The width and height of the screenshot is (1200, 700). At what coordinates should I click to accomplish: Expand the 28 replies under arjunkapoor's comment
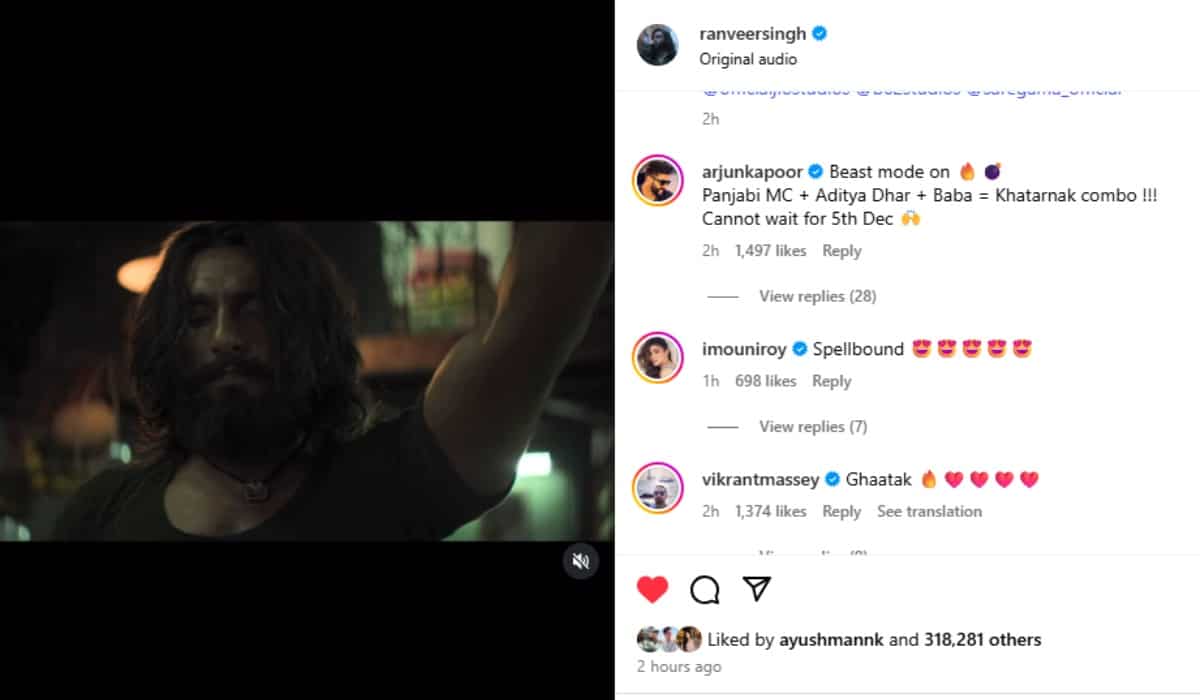click(x=817, y=296)
